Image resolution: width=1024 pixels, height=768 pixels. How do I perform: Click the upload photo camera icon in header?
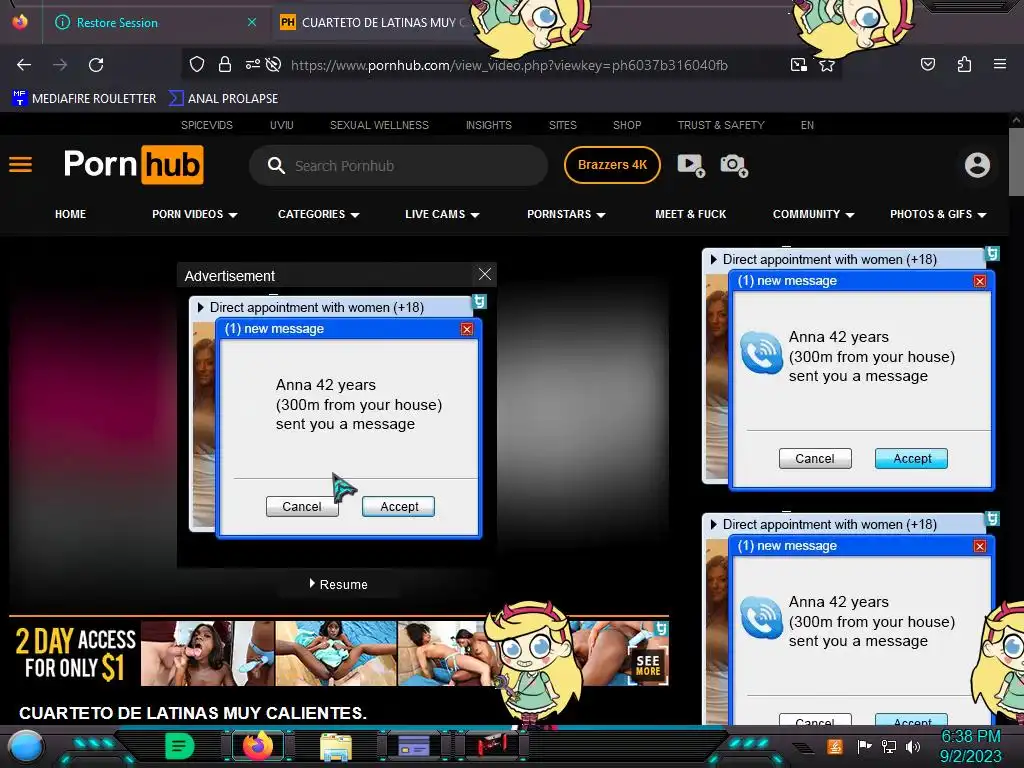click(x=734, y=165)
